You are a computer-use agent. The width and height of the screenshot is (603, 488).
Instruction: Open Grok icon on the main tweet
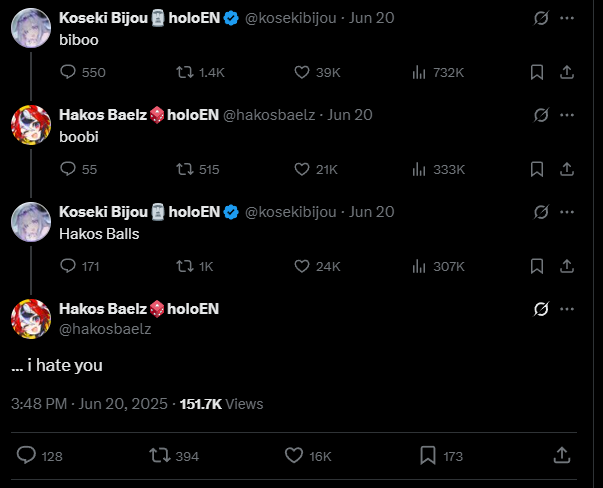tap(541, 309)
